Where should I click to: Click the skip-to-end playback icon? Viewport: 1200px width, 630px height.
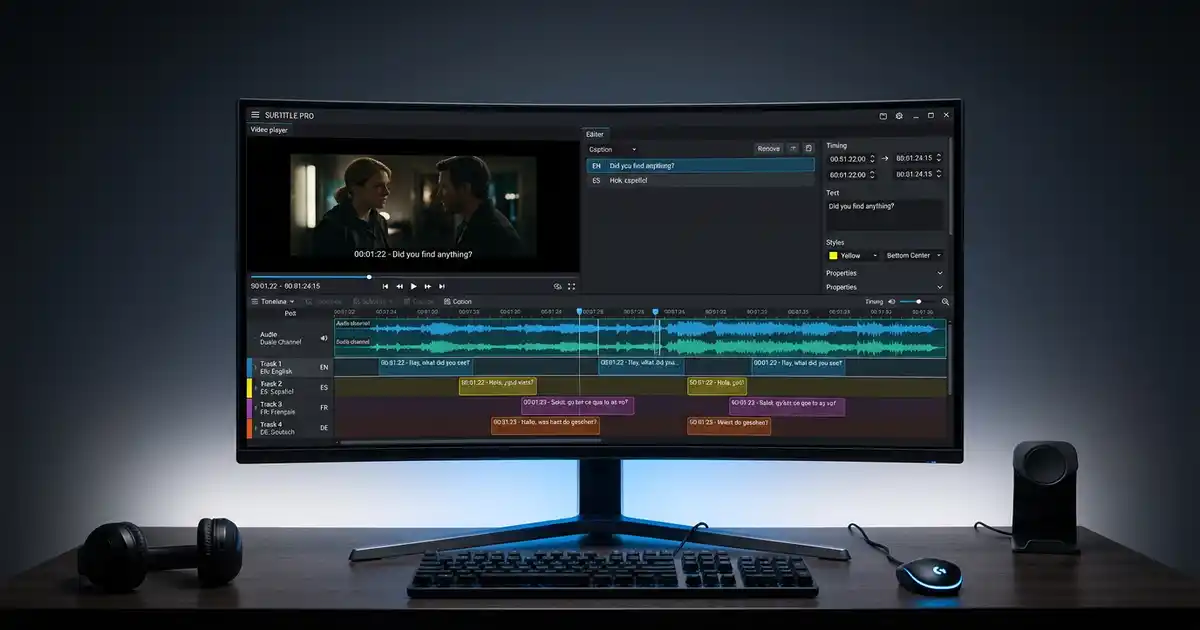443,287
